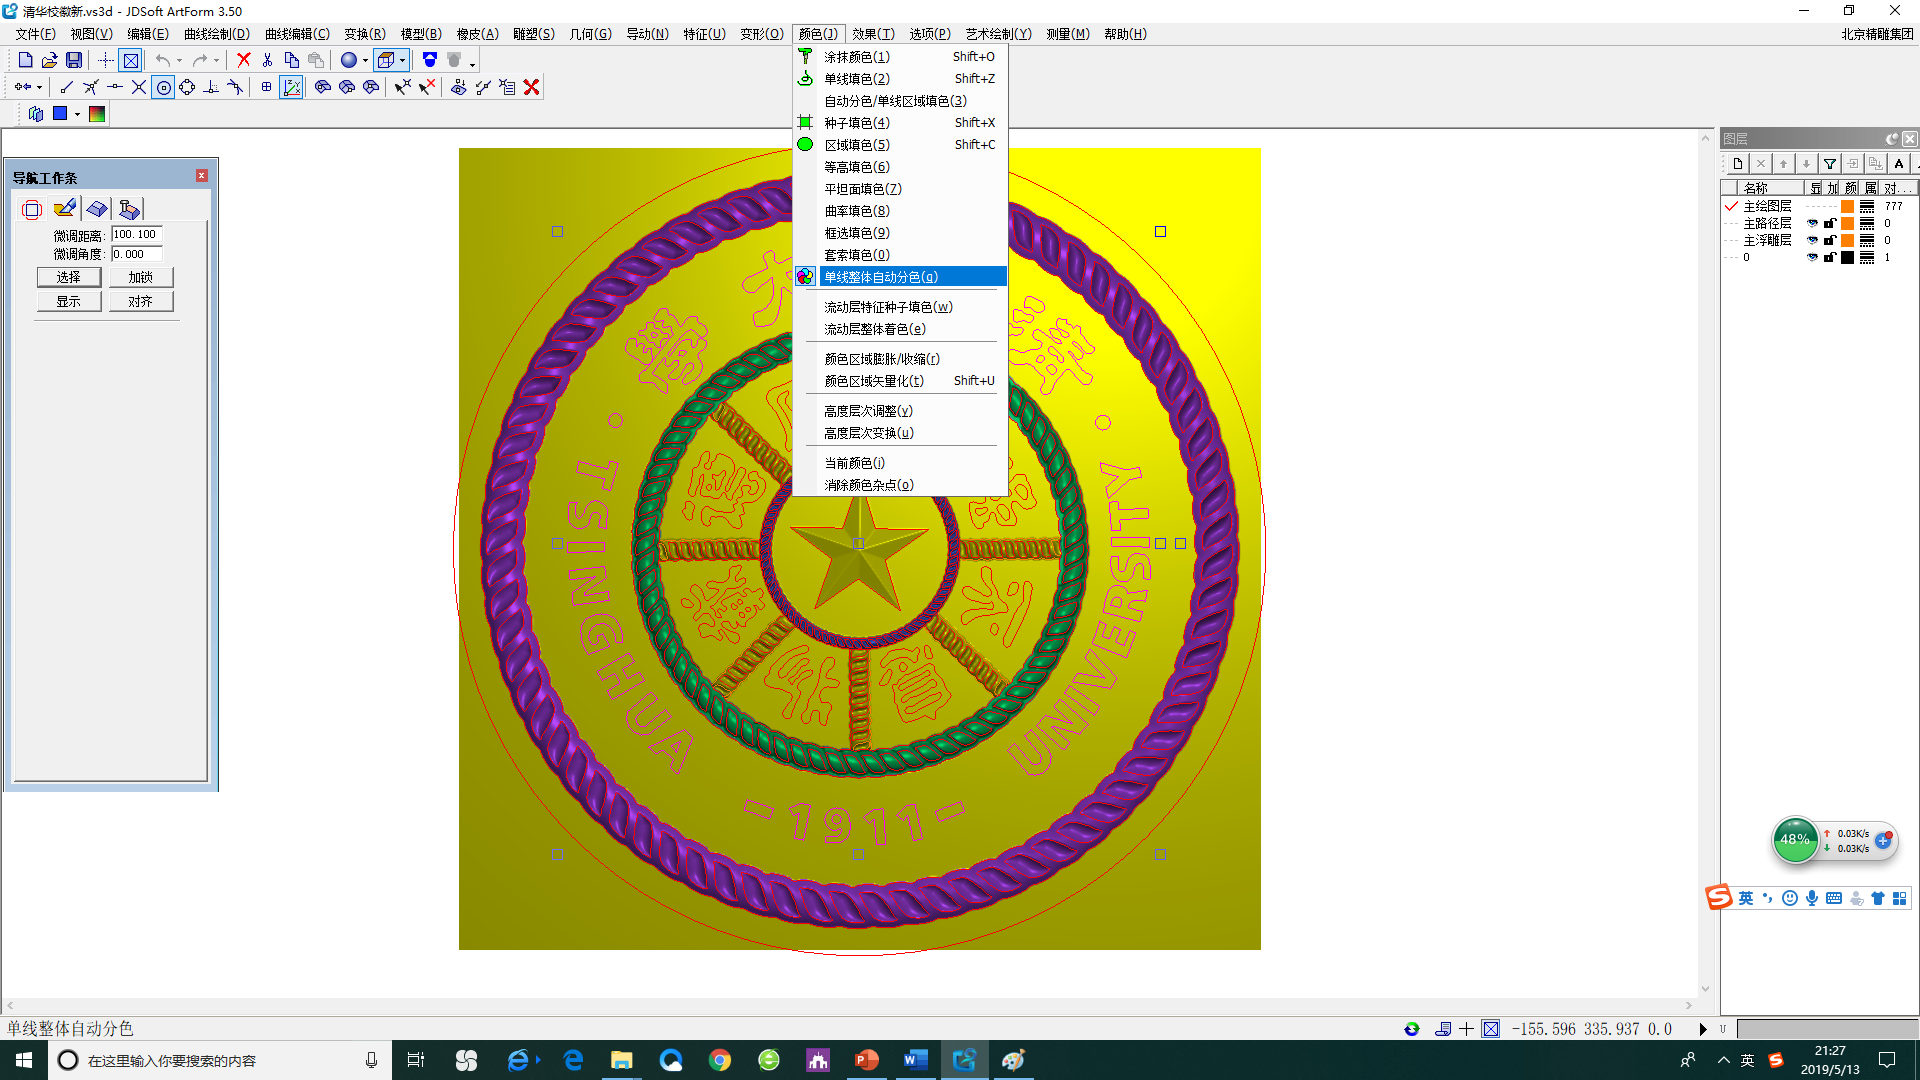
Task: Select the big red X cancel icon
Action: pyautogui.click(x=531, y=87)
